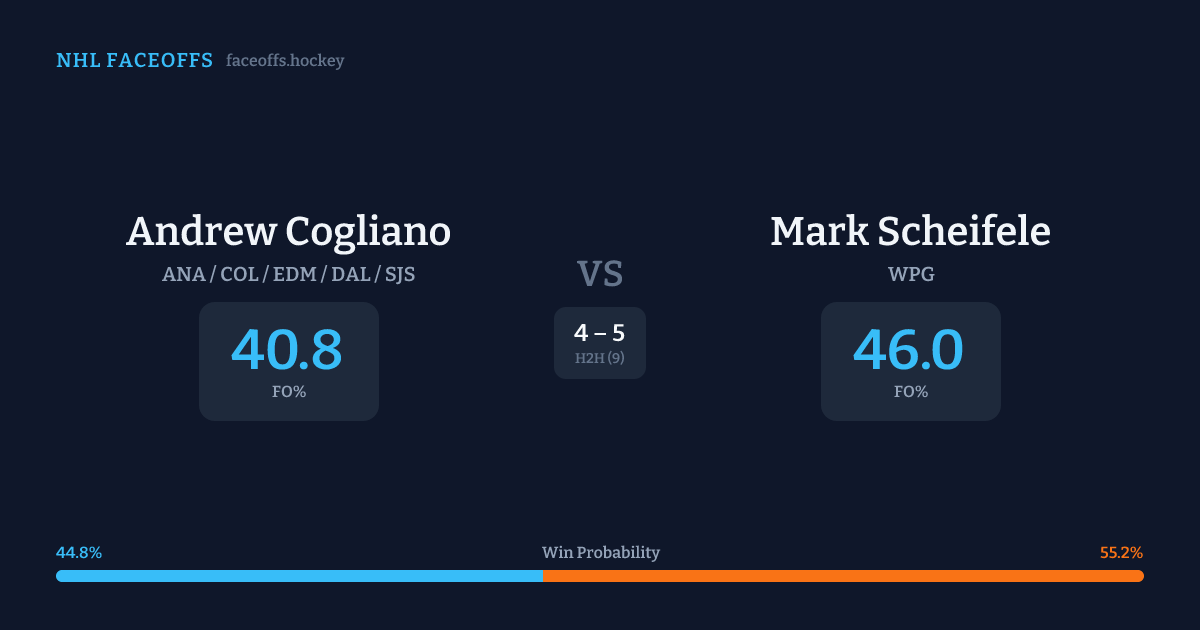Select the Andrew Cogliano player name
Image resolution: width=1200 pixels, height=630 pixels.
click(x=288, y=232)
